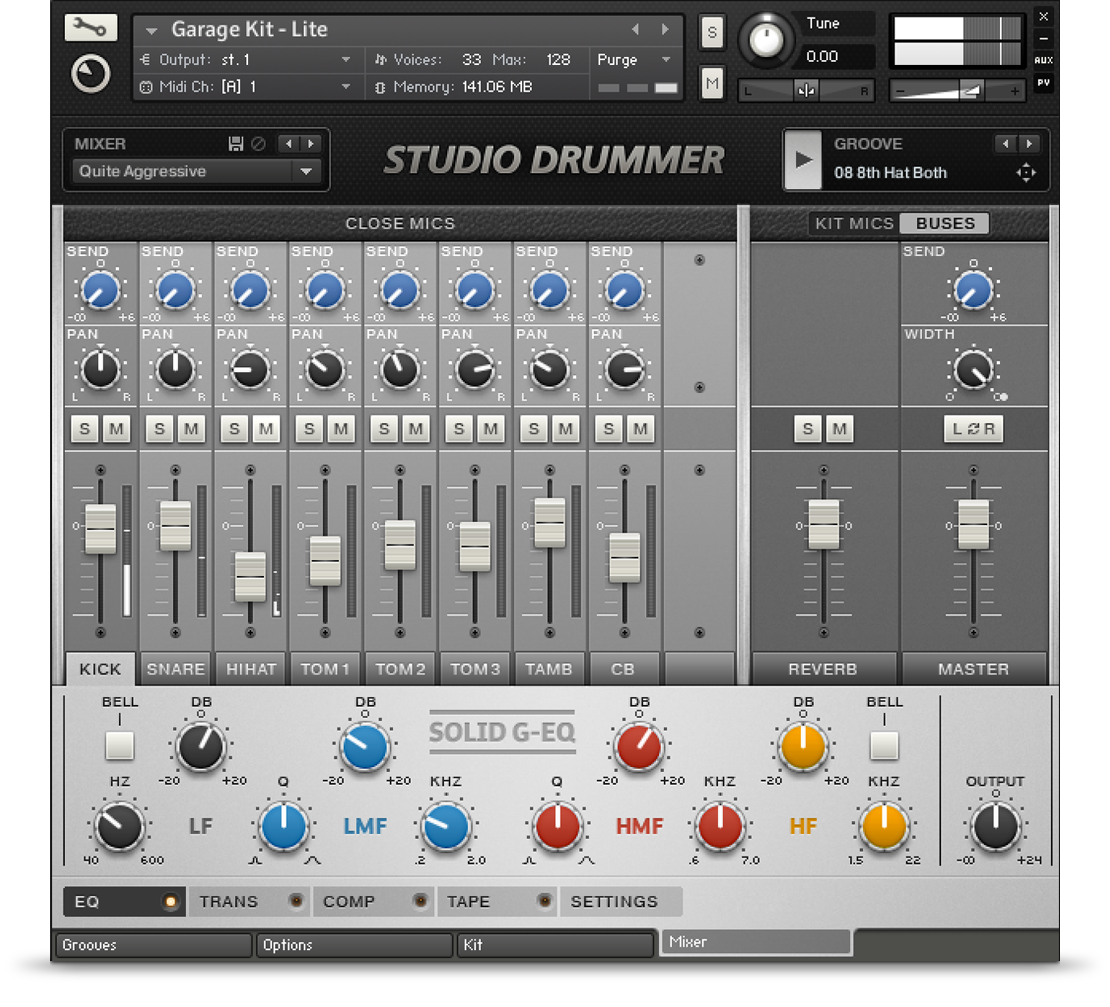Viewport: 1110px width, 1007px height.
Task: Click the Max voices value 128
Action: [558, 60]
